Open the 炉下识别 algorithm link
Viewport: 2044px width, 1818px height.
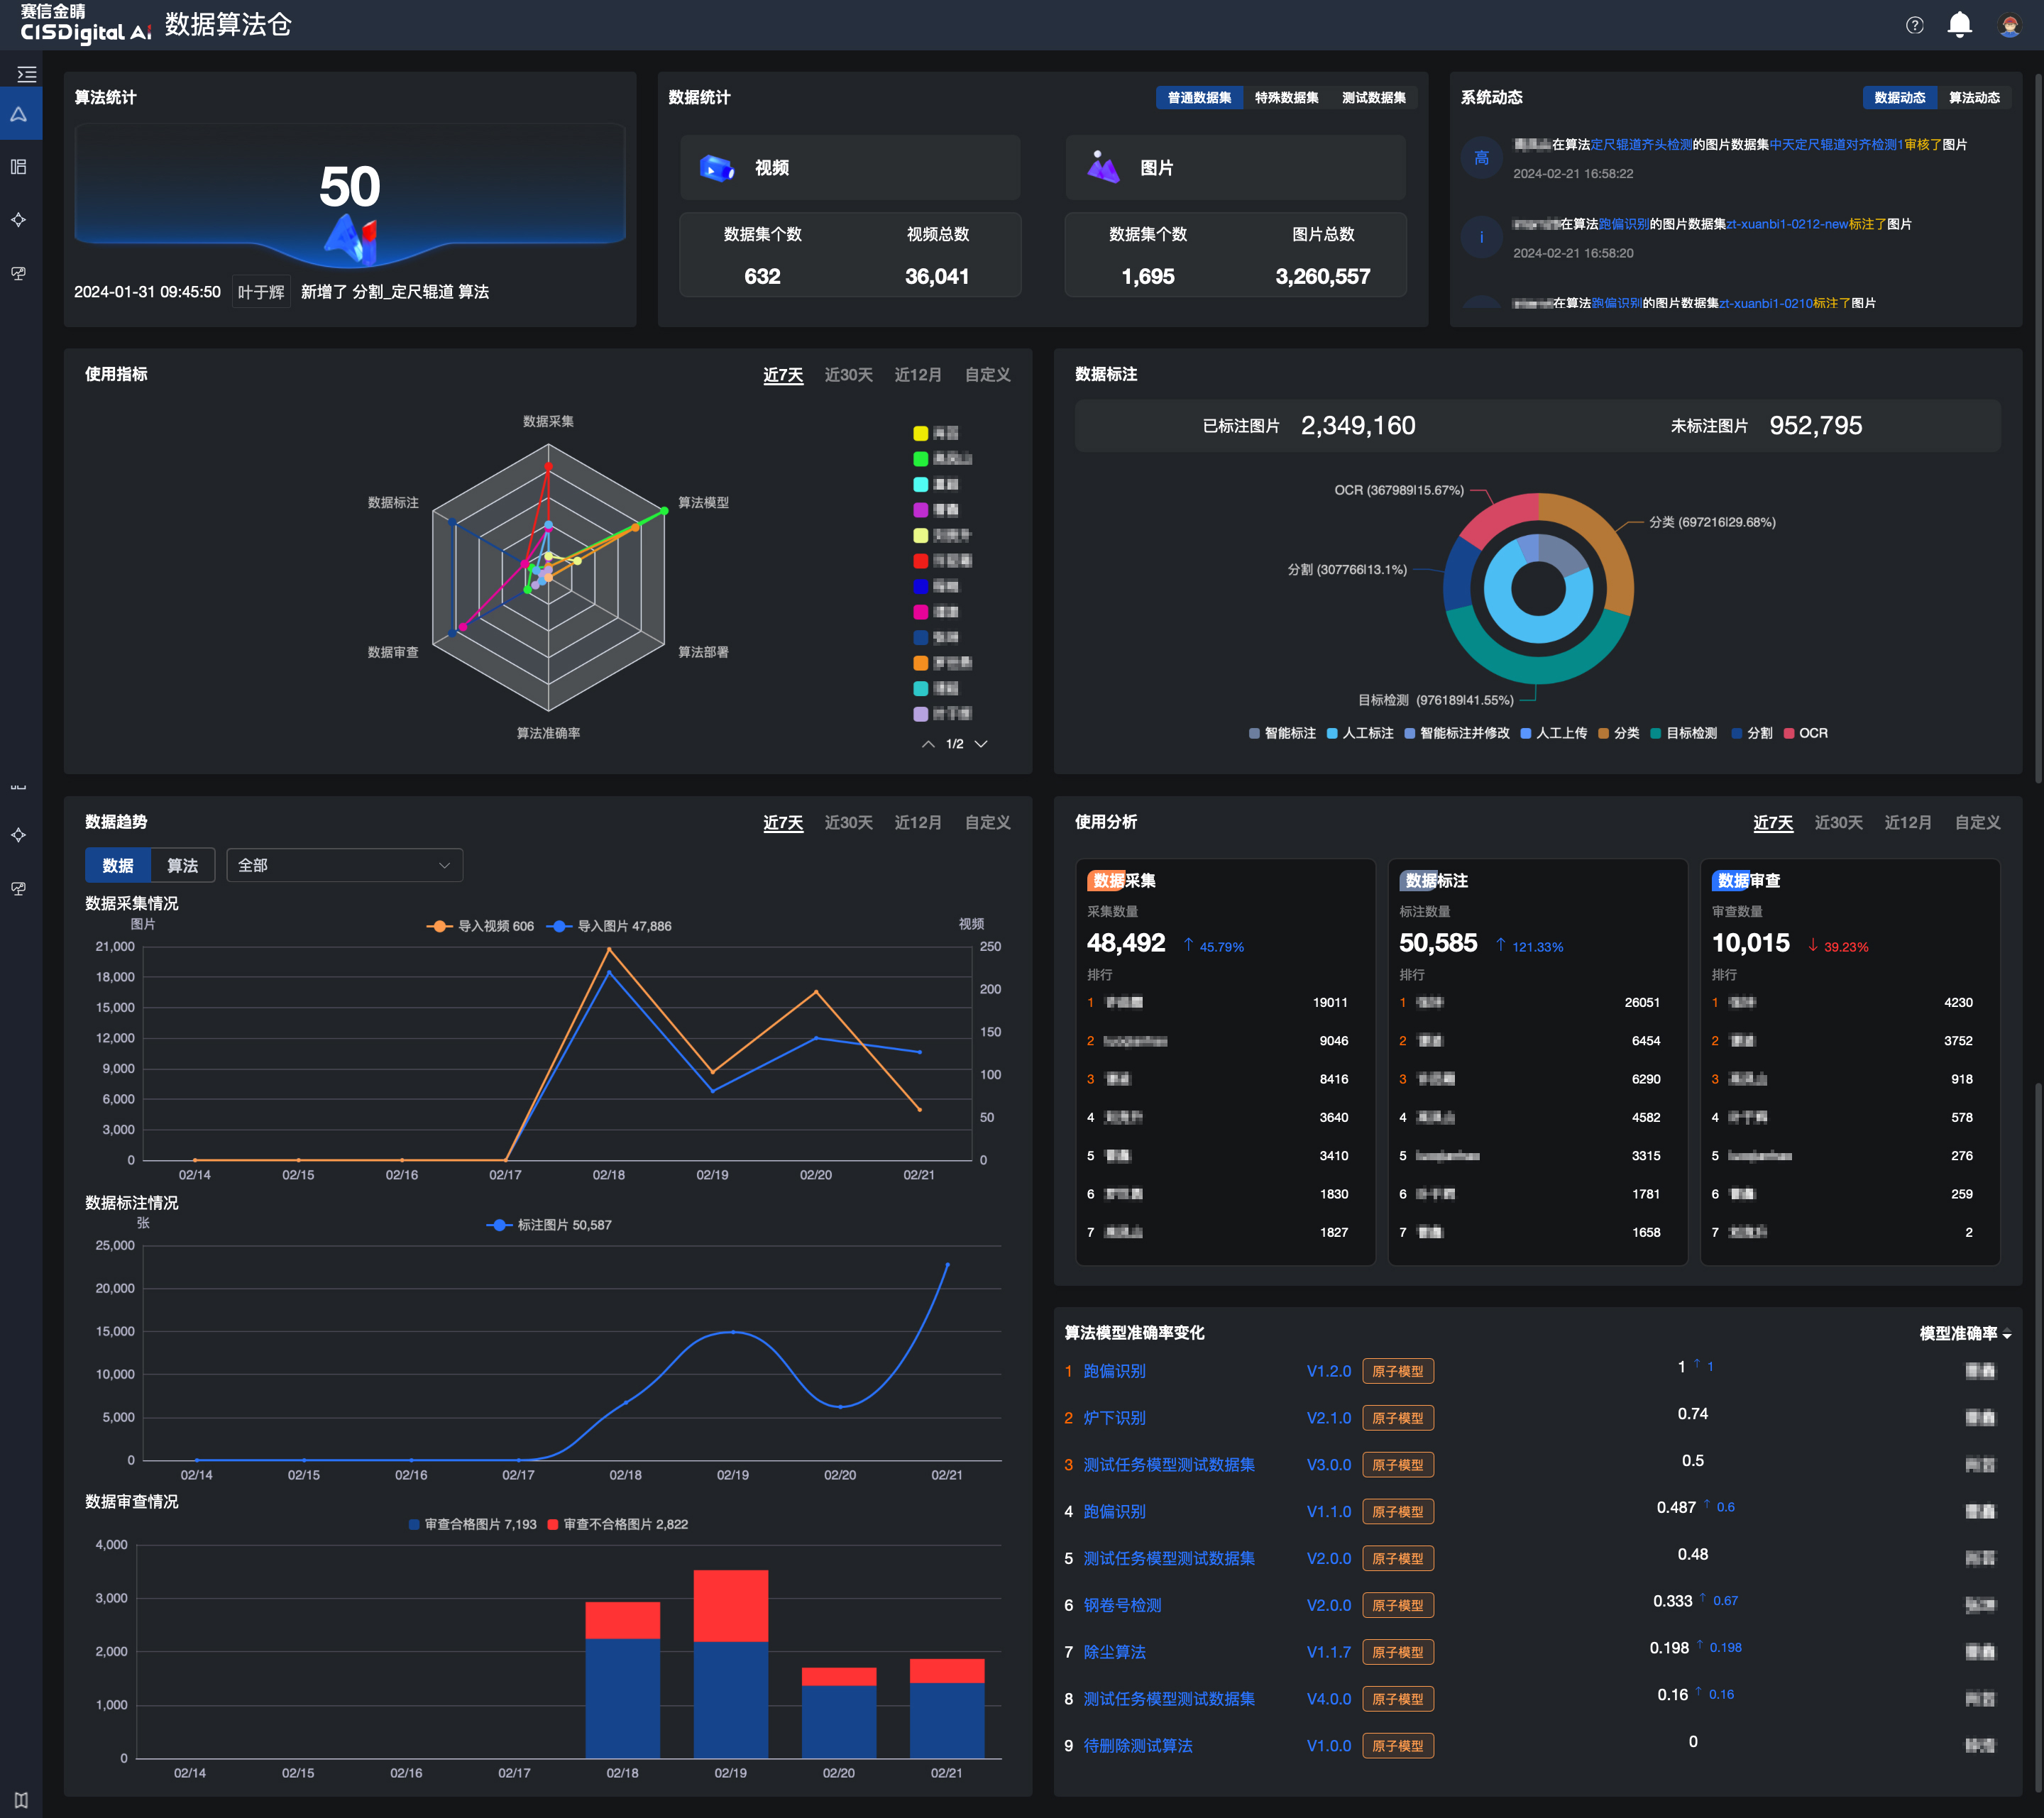click(1115, 1418)
